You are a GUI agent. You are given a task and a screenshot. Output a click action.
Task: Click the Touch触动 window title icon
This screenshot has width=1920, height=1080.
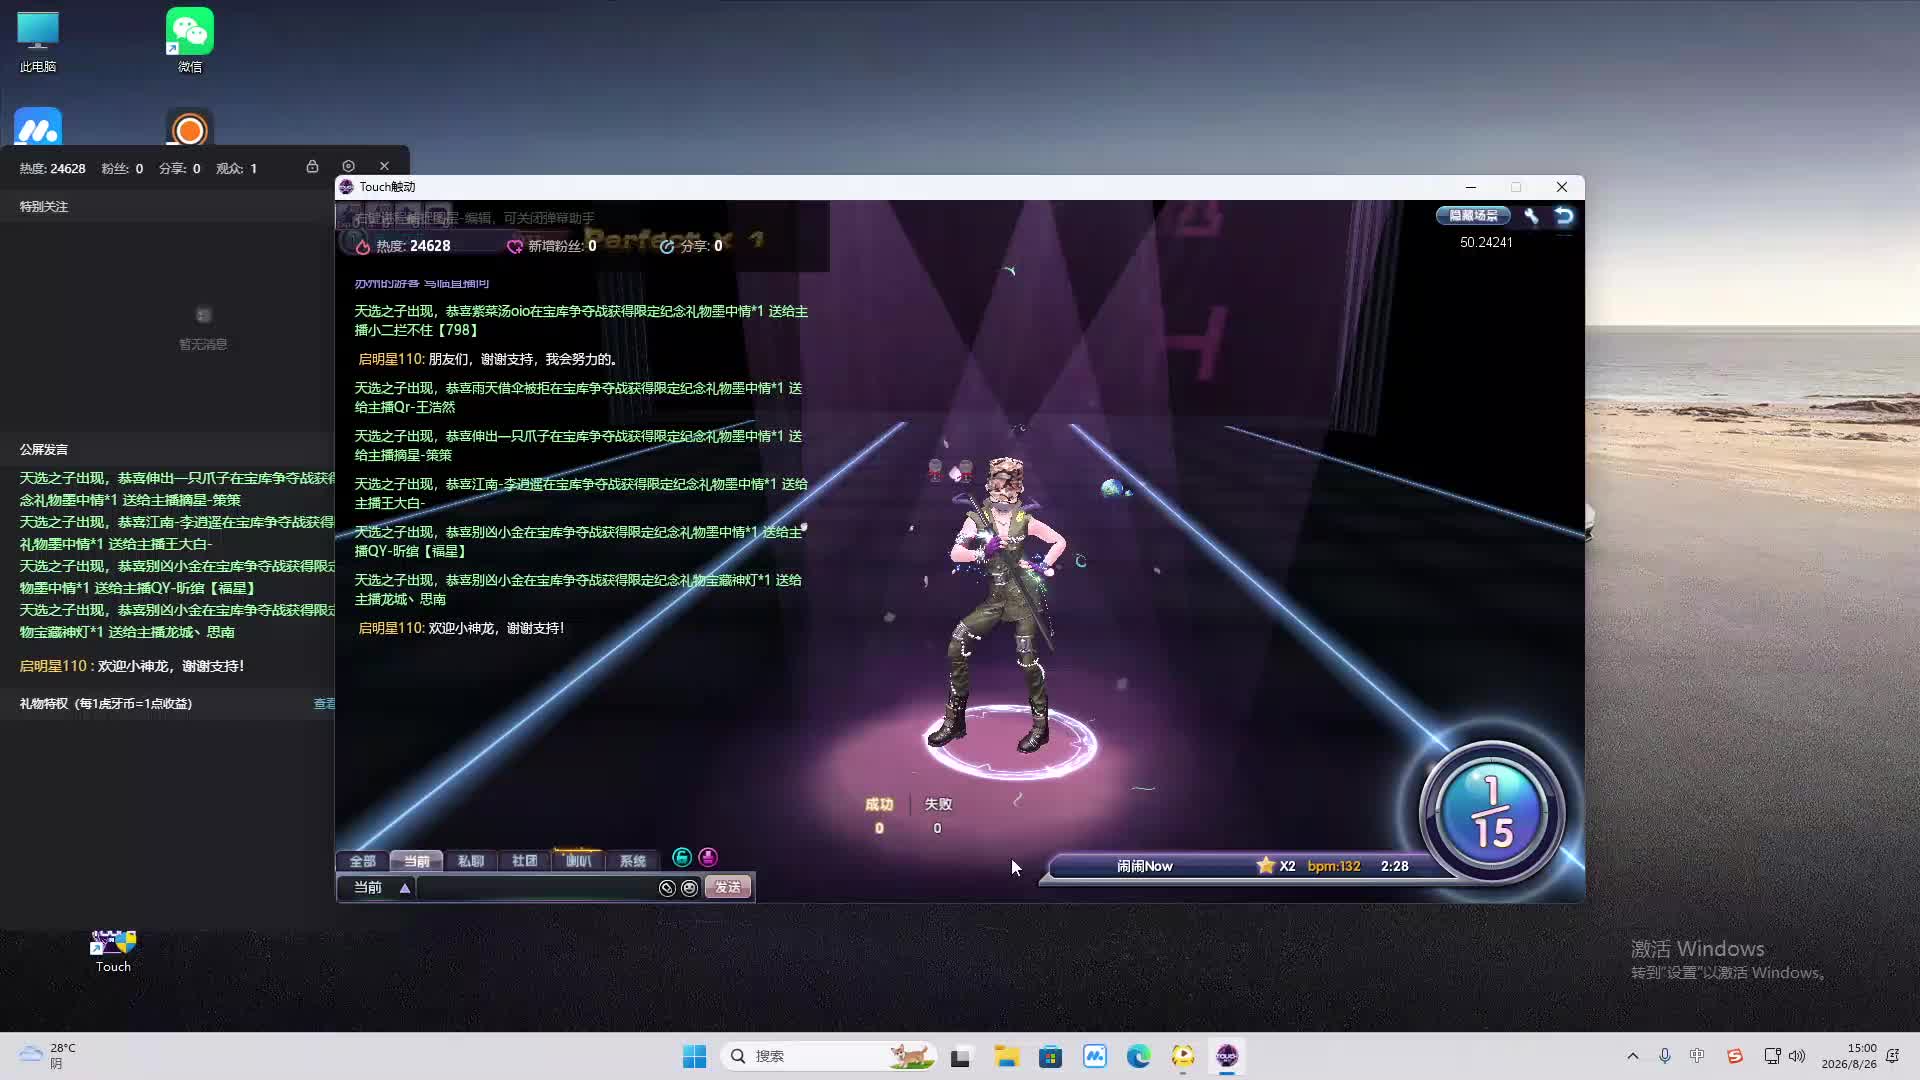[x=347, y=187]
